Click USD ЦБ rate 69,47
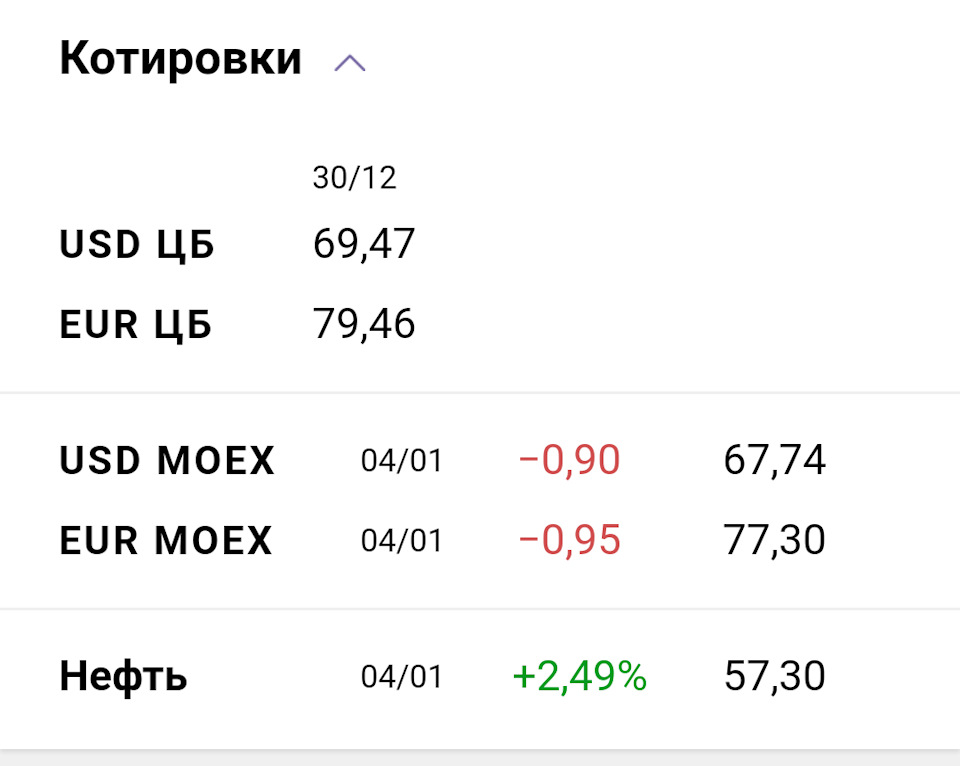The image size is (960, 766). [x=363, y=244]
